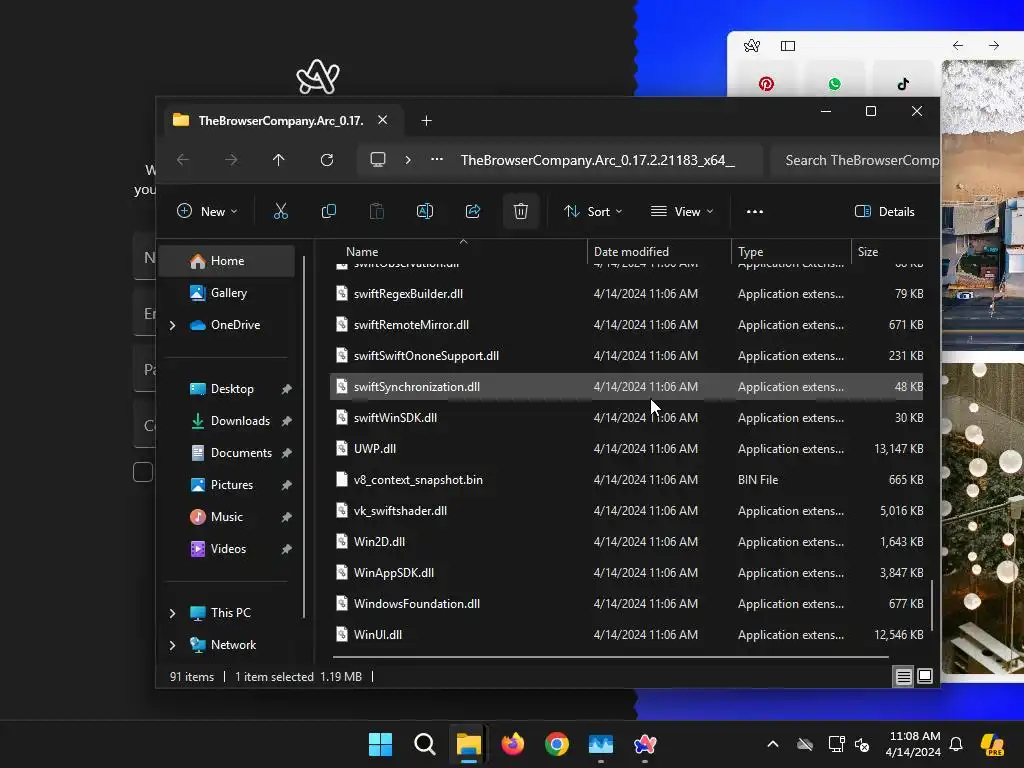Viewport: 1024px width, 768px height.
Task: Click the Arc logo icon in browser window
Action: point(752,46)
